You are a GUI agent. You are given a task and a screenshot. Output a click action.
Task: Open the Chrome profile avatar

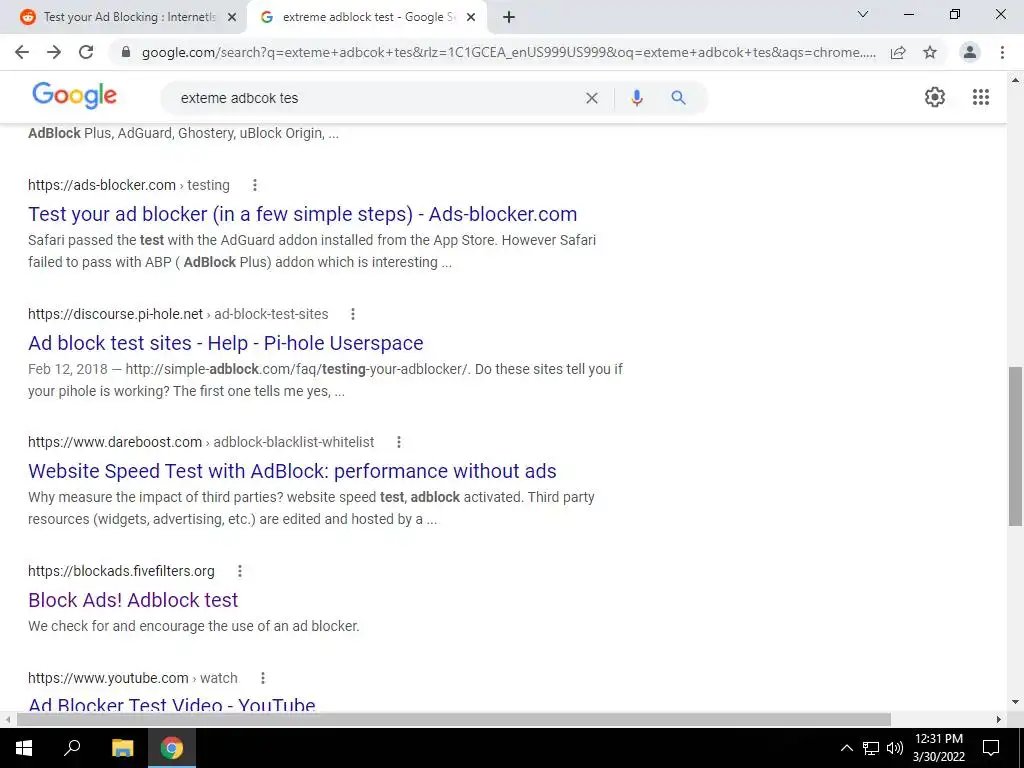970,52
